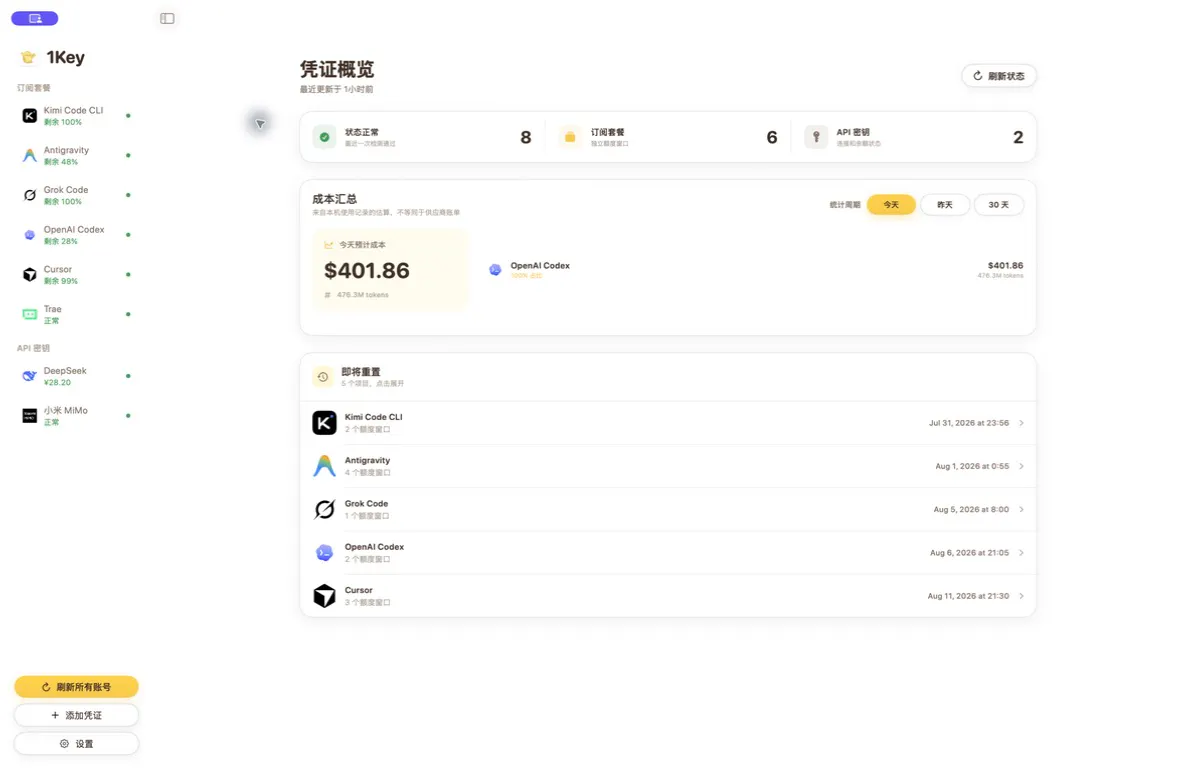
Task: Click the API 密钥 key icon
Action: coord(816,137)
